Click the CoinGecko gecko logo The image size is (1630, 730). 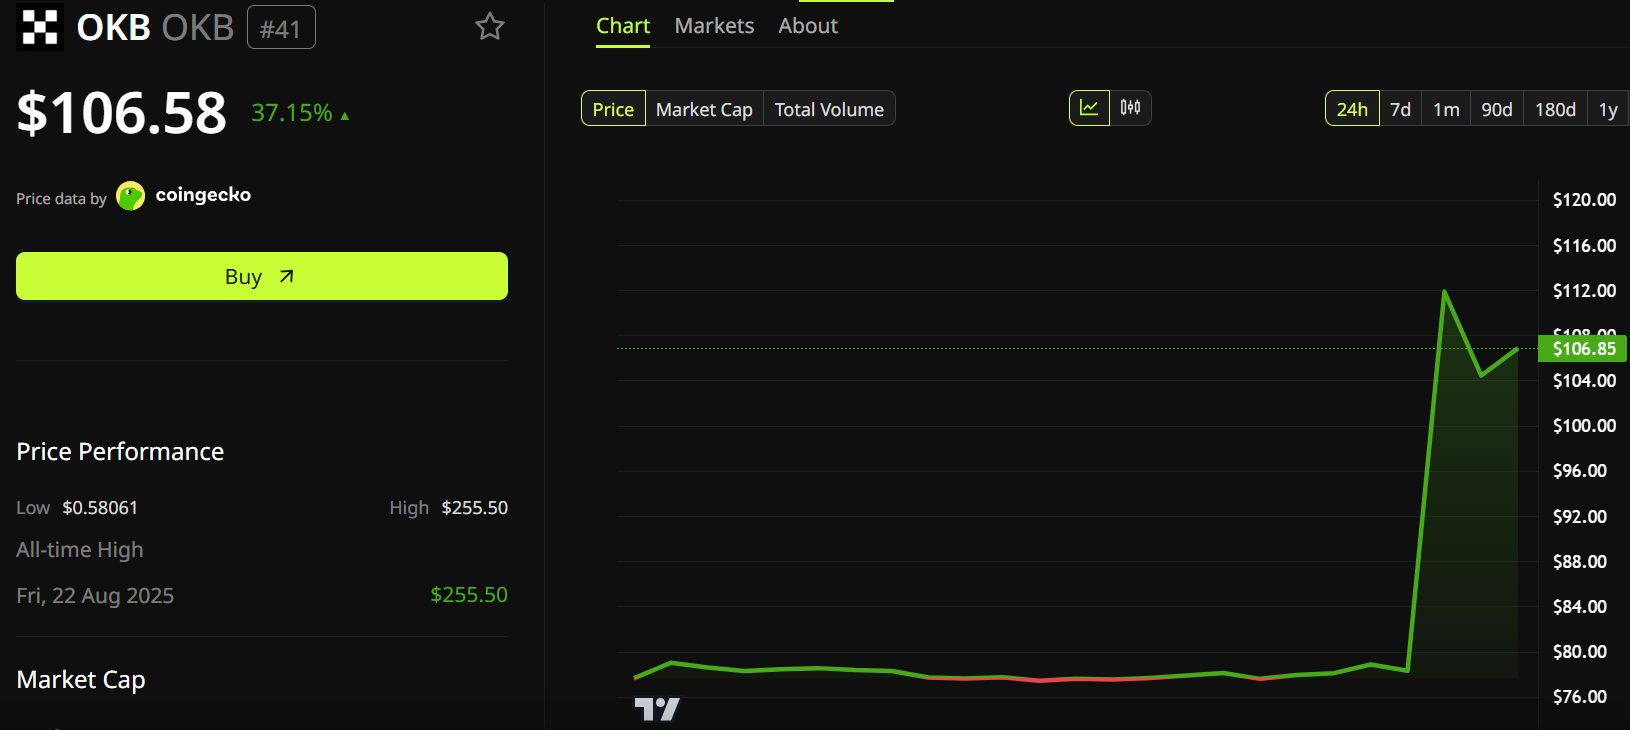click(131, 196)
